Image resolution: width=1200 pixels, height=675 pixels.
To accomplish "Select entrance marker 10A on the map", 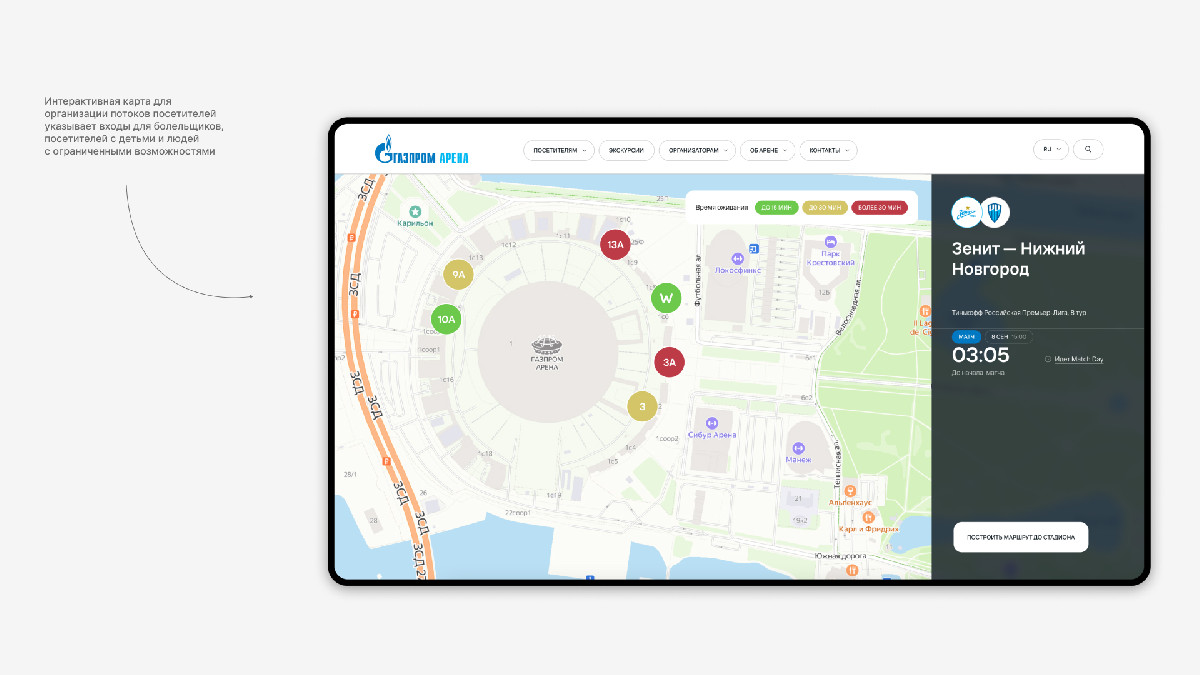I will [x=446, y=320].
